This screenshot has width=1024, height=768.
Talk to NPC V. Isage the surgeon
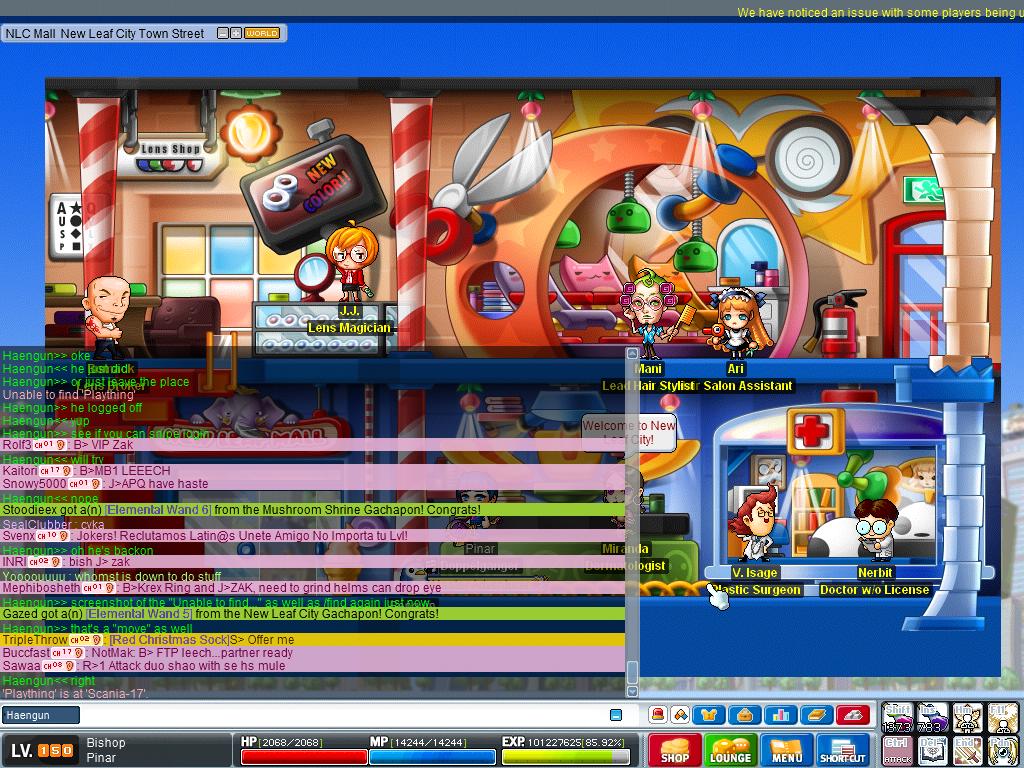tap(754, 524)
